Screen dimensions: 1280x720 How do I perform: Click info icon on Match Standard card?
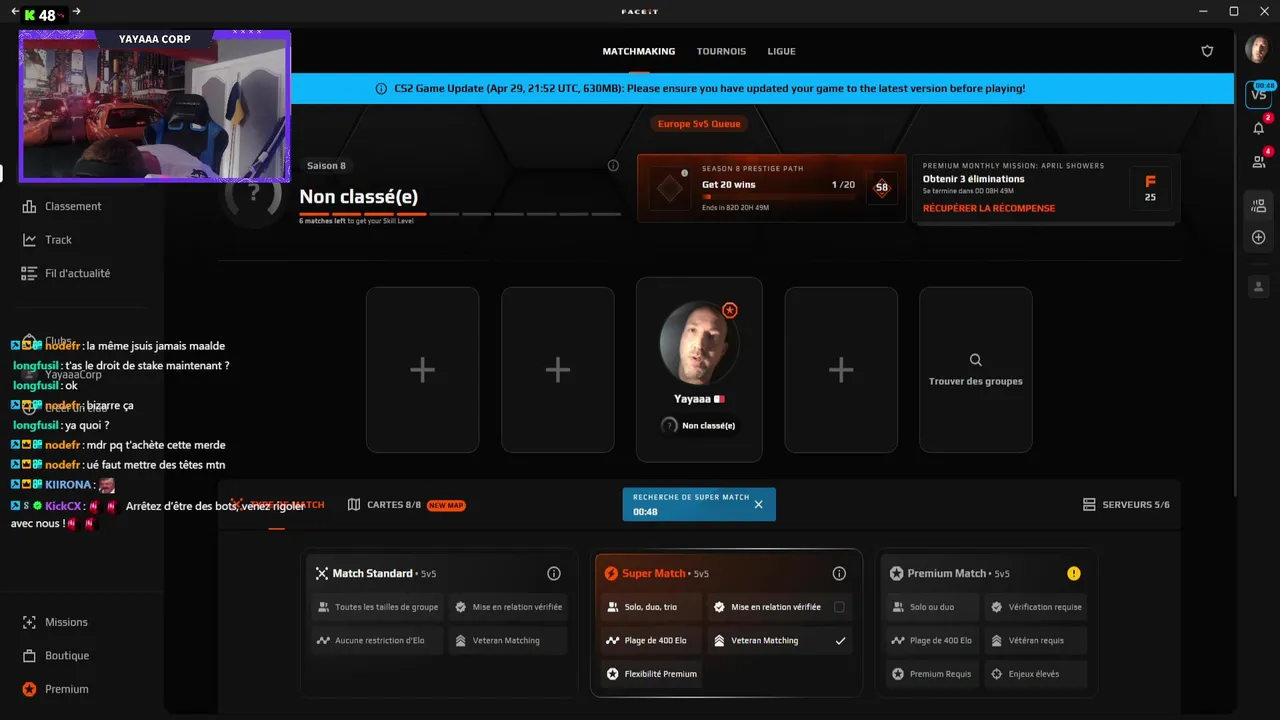554,574
